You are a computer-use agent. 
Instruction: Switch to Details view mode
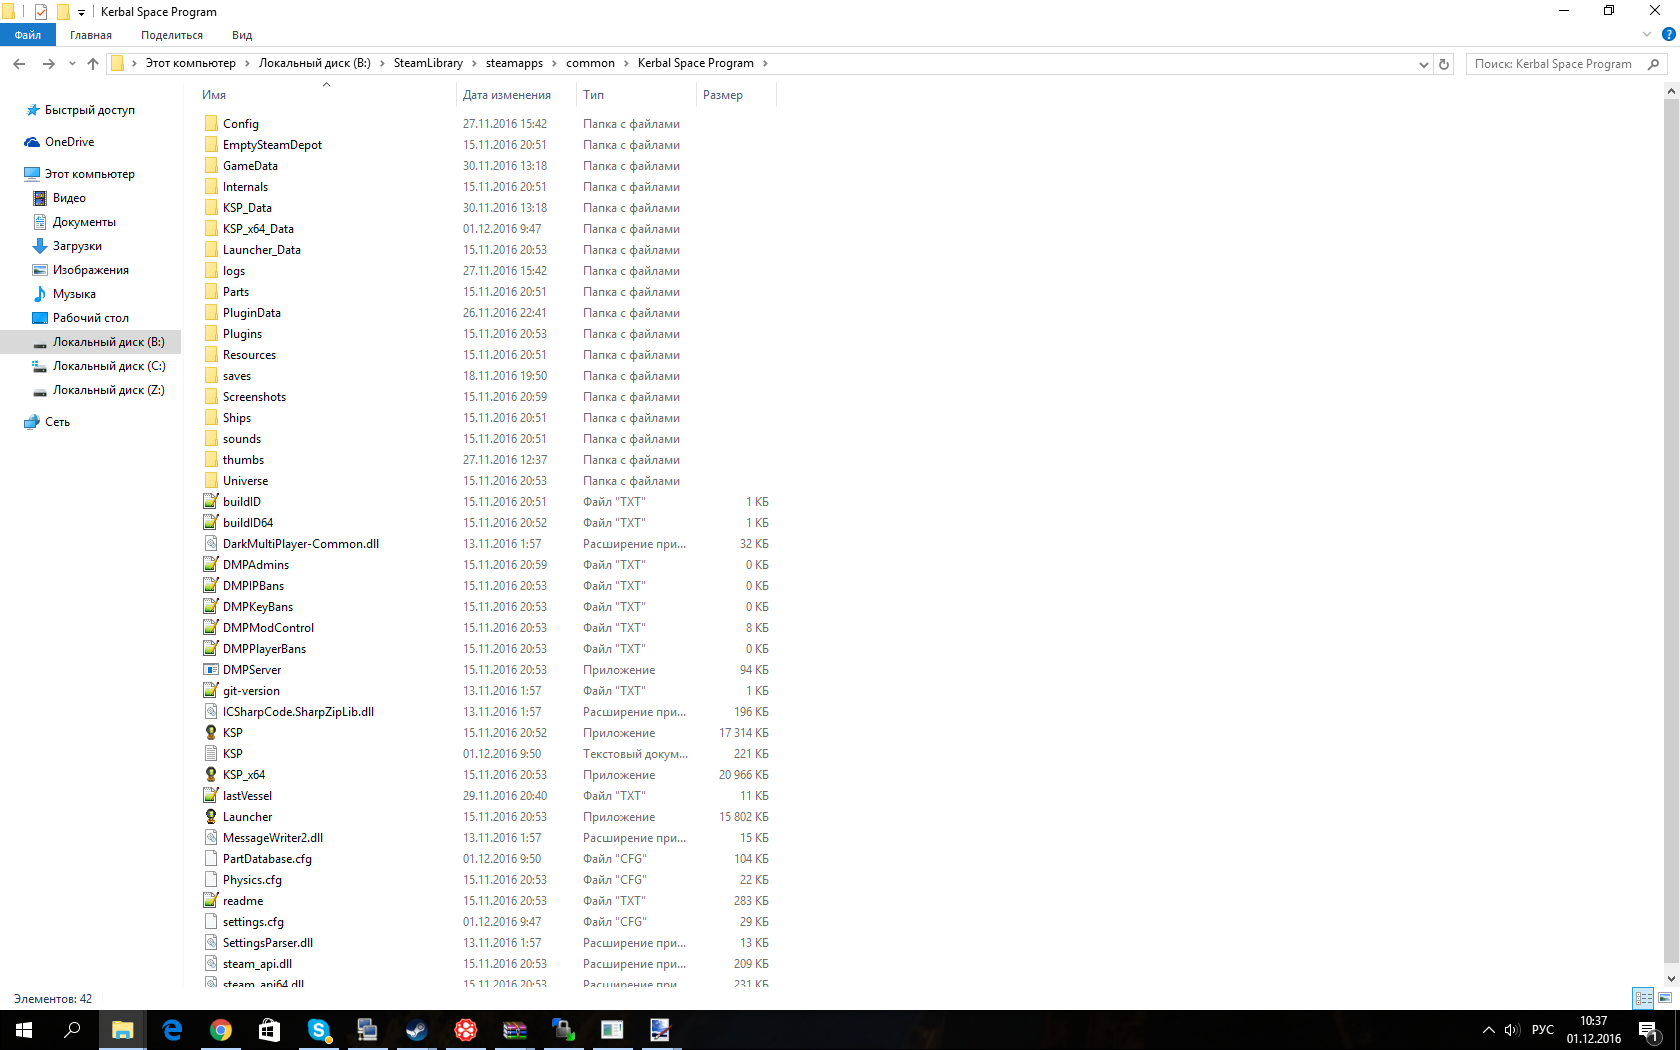point(1643,998)
